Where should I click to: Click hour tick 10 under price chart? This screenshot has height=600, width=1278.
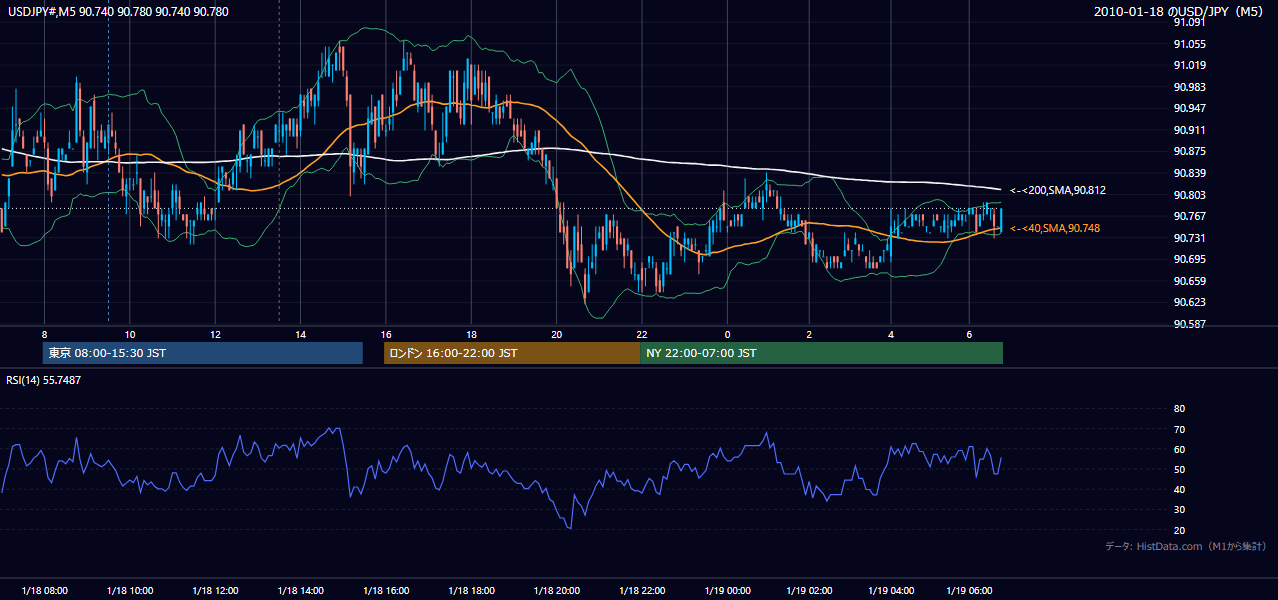pos(130,333)
